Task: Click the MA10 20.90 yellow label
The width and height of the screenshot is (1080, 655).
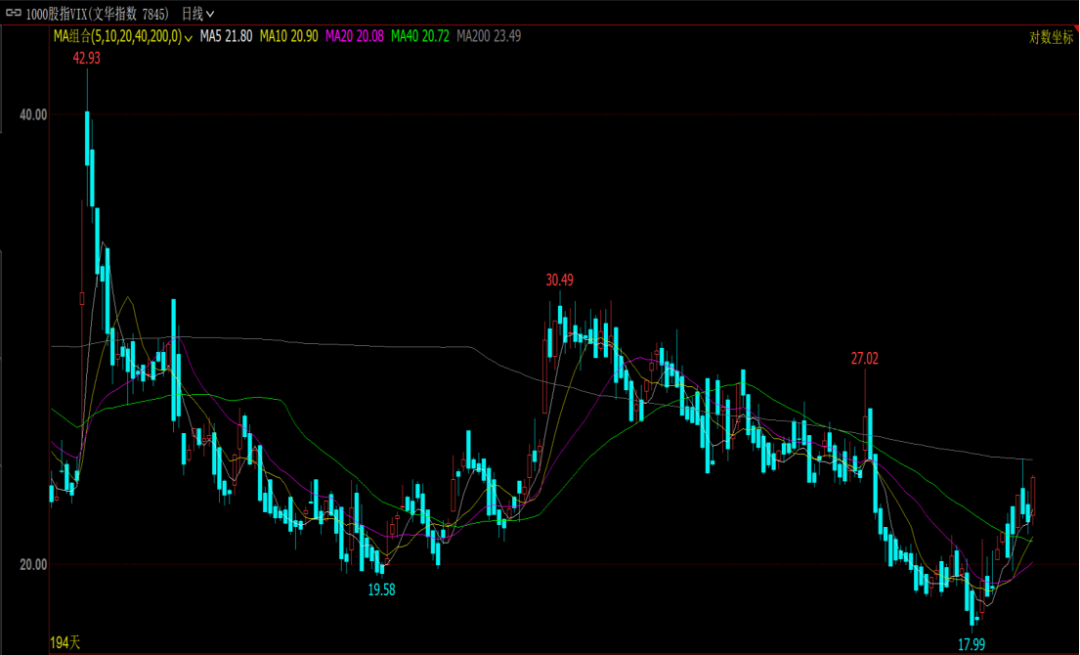Action: tap(289, 36)
